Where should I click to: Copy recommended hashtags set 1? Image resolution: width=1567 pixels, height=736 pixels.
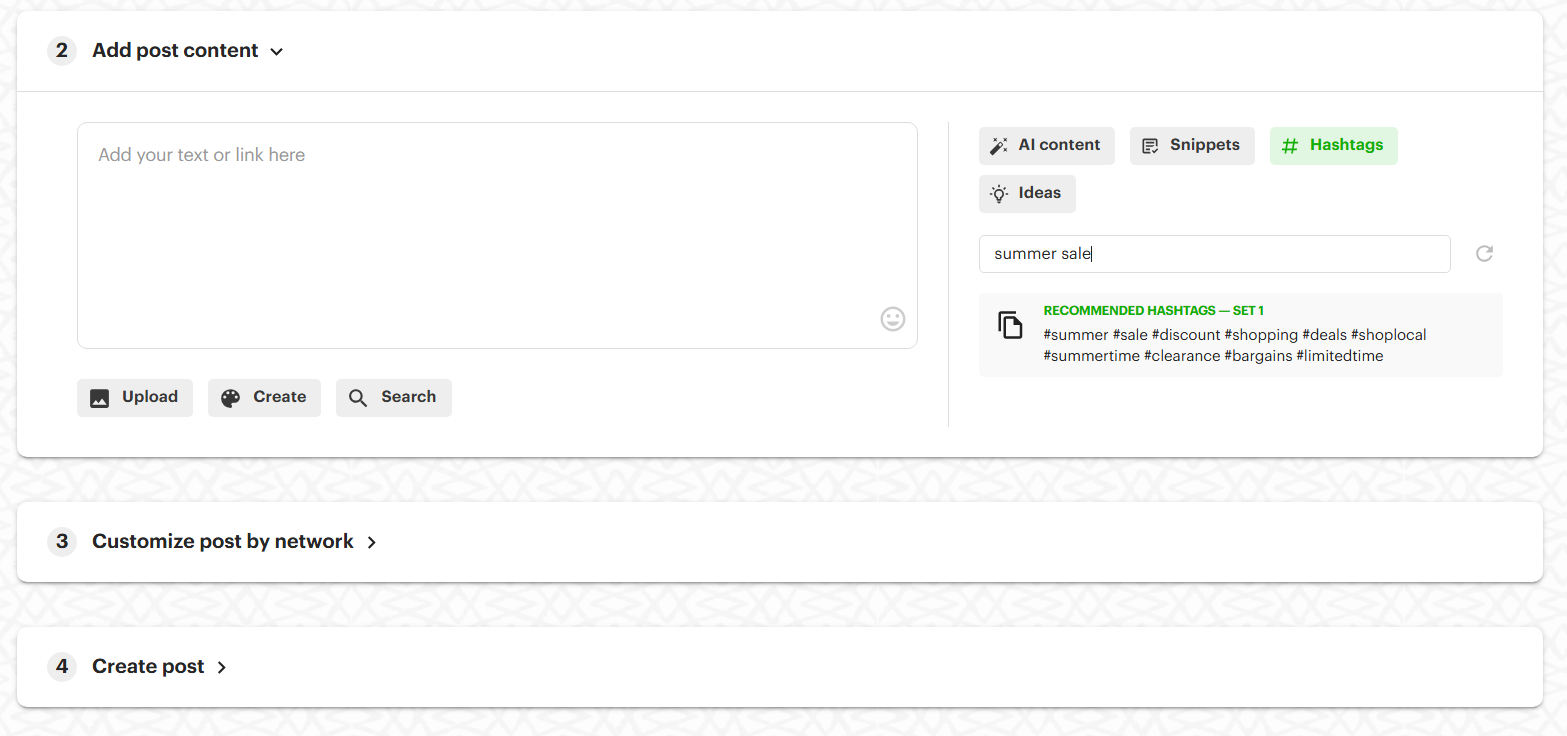pyautogui.click(x=1010, y=325)
